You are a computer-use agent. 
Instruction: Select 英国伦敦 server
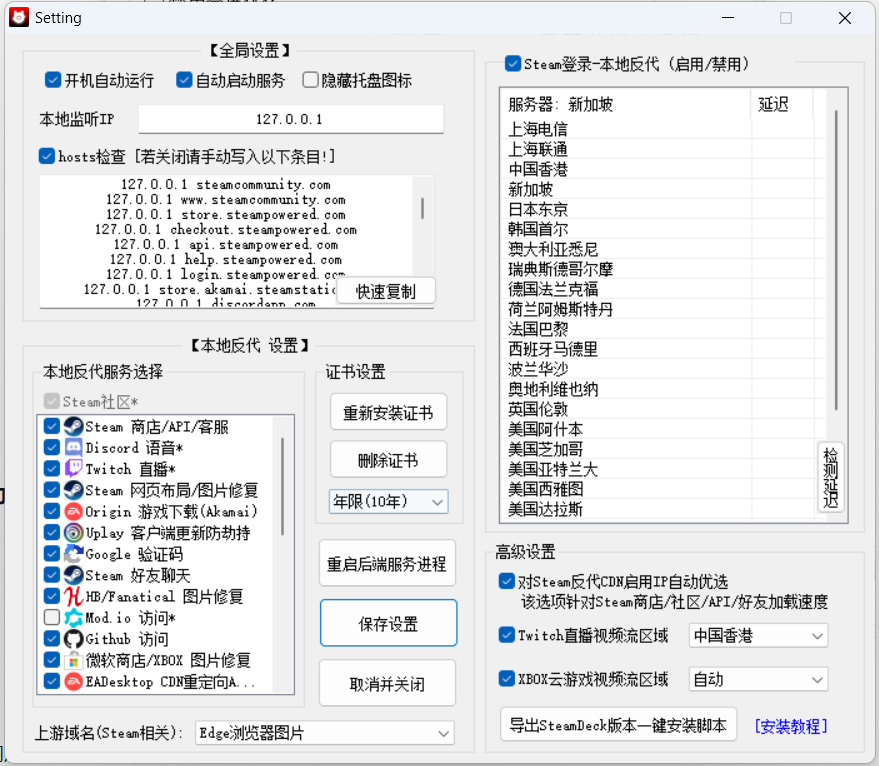(661, 409)
